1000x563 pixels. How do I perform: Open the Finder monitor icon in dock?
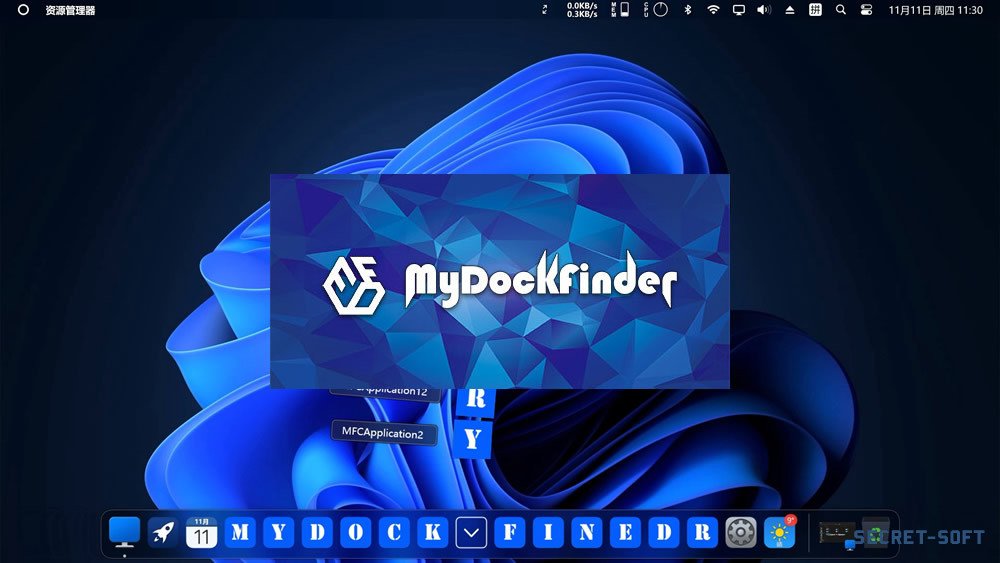(124, 532)
